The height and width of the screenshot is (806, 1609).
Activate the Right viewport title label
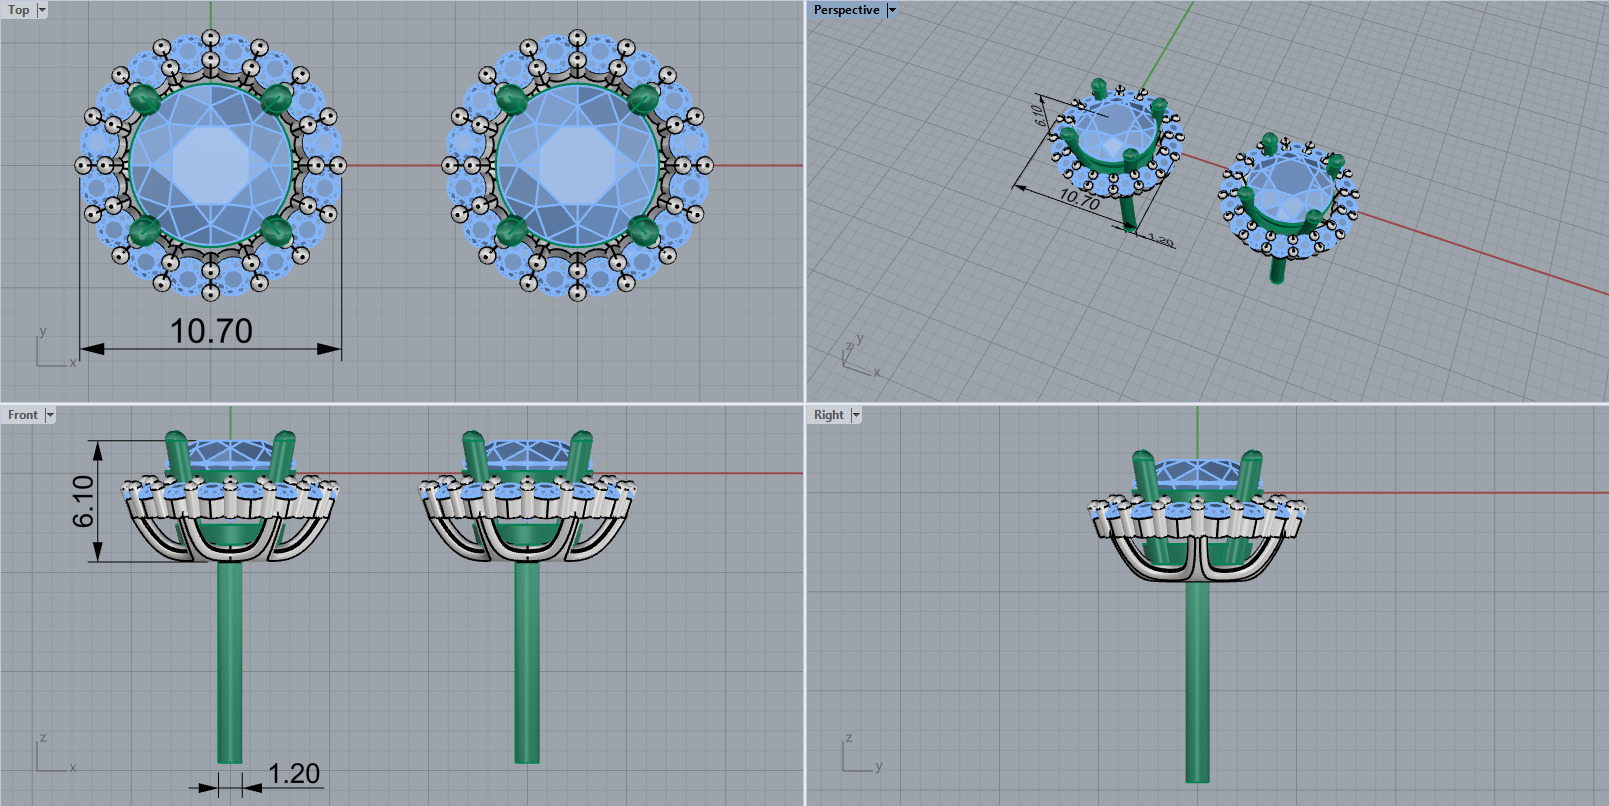click(829, 415)
